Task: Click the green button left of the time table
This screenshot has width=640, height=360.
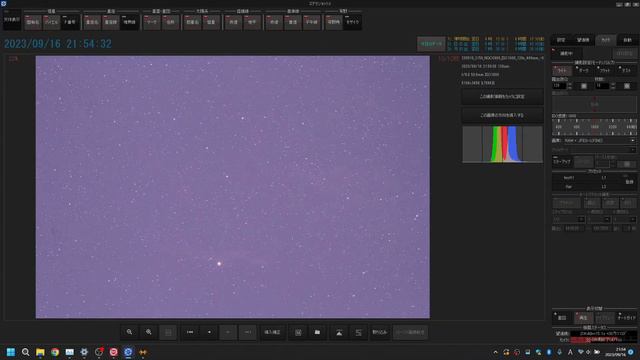Action: (x=431, y=44)
